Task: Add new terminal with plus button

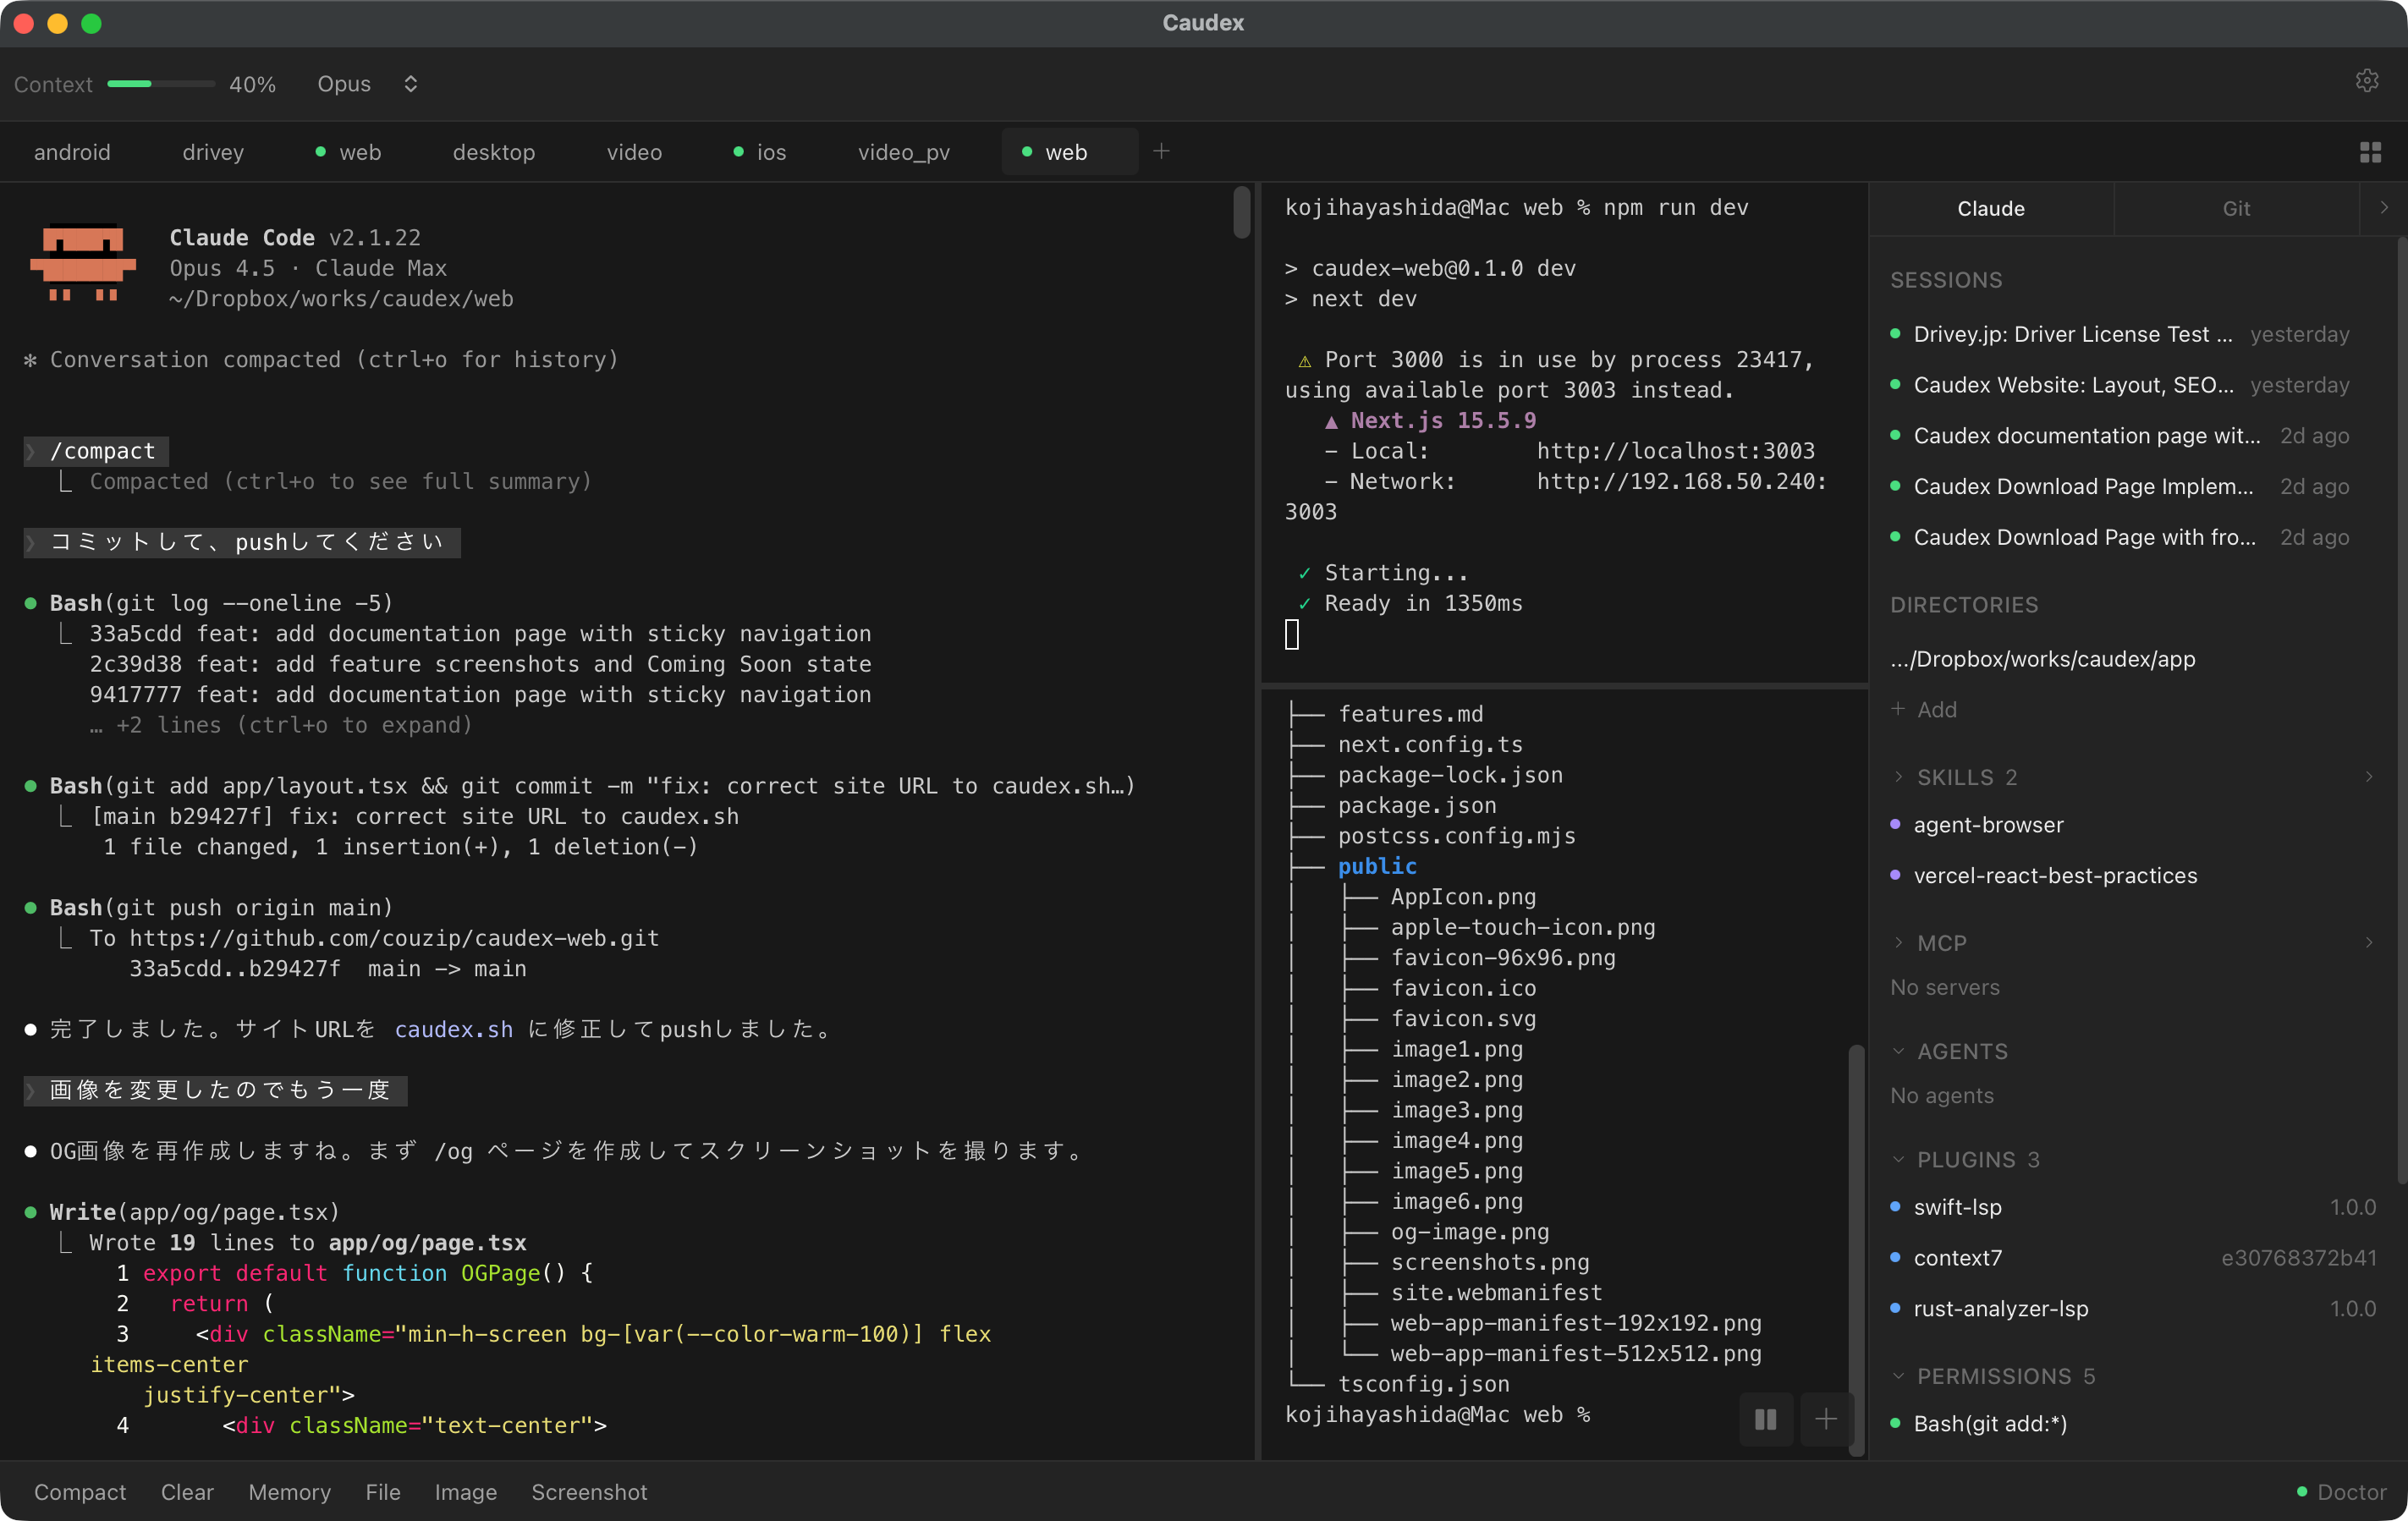Action: [x=1826, y=1419]
